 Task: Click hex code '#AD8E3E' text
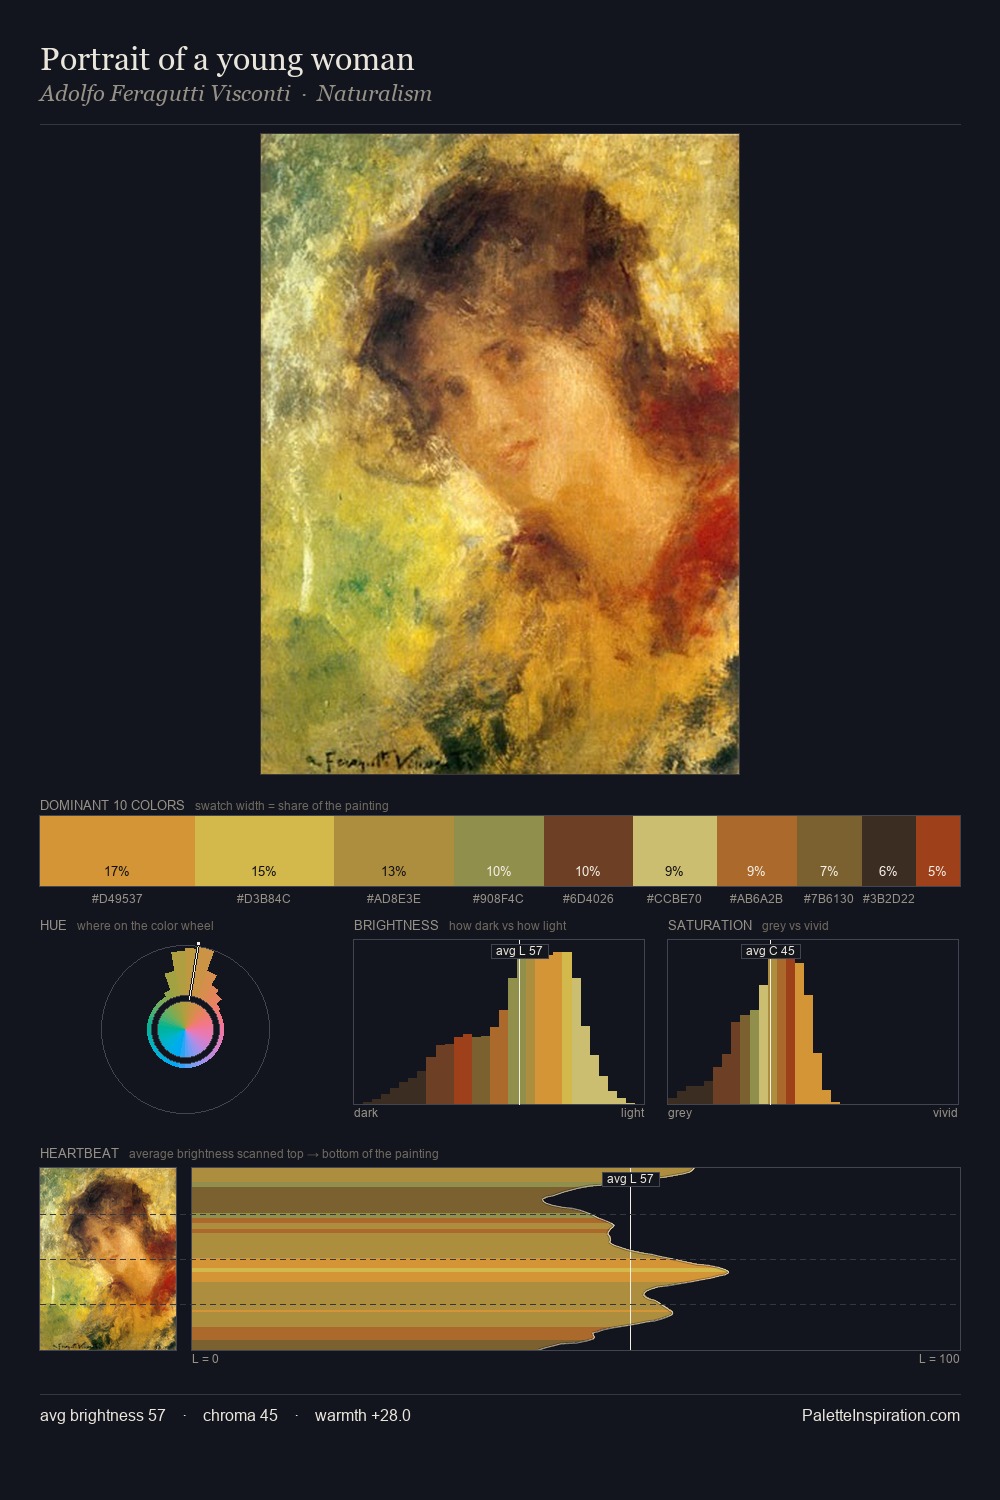(394, 899)
